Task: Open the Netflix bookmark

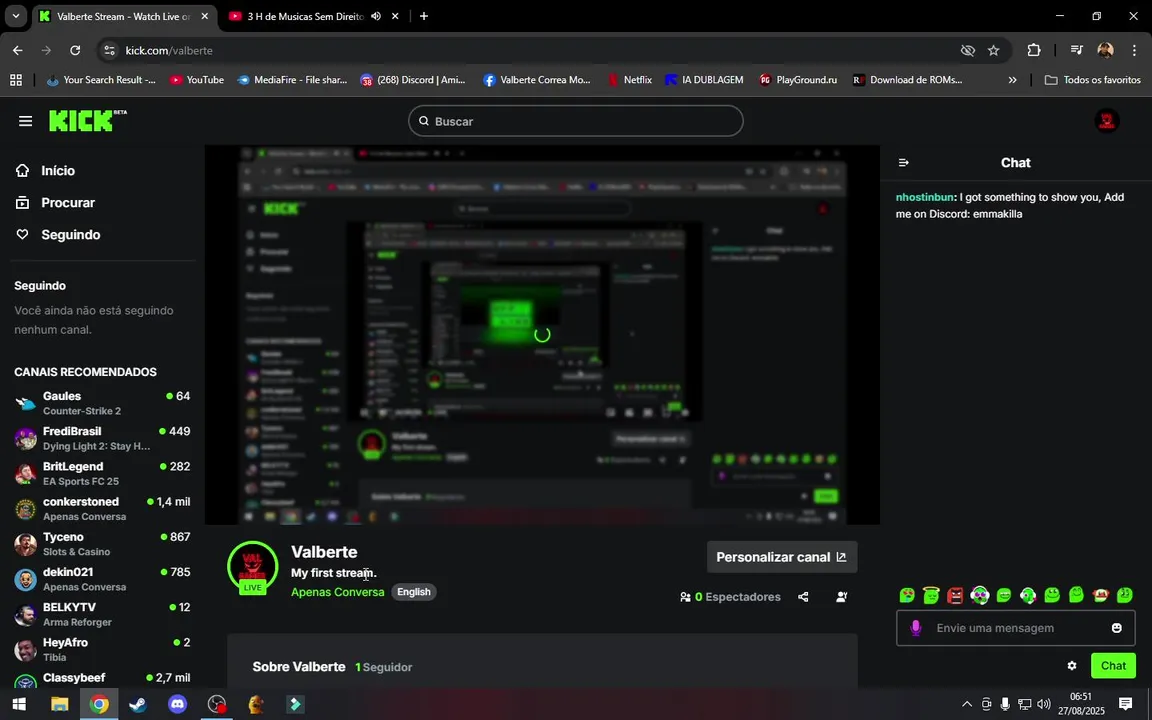Action: 630,80
